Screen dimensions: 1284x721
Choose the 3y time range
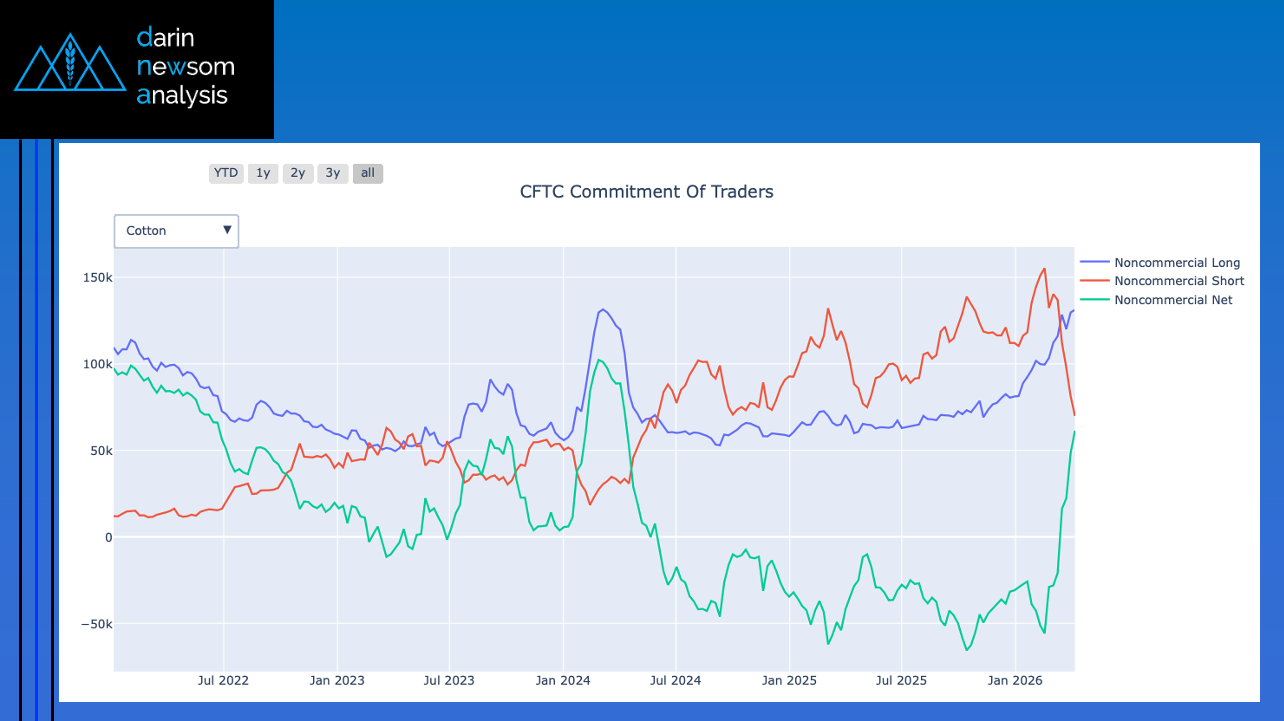[x=333, y=173]
